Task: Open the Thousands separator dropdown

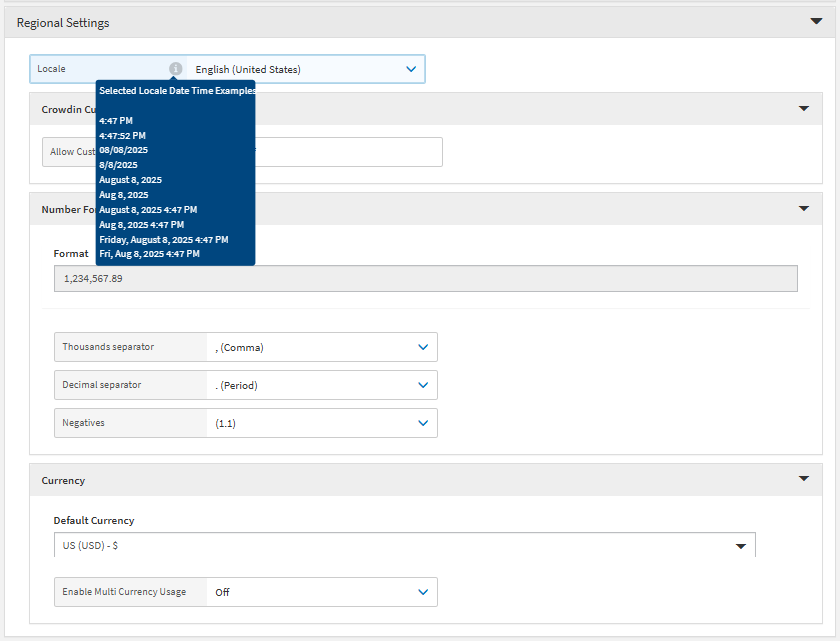Action: 423,347
